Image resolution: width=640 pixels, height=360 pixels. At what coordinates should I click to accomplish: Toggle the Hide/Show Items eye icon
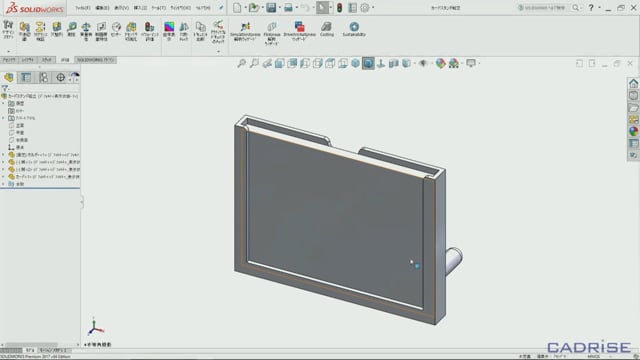click(423, 63)
